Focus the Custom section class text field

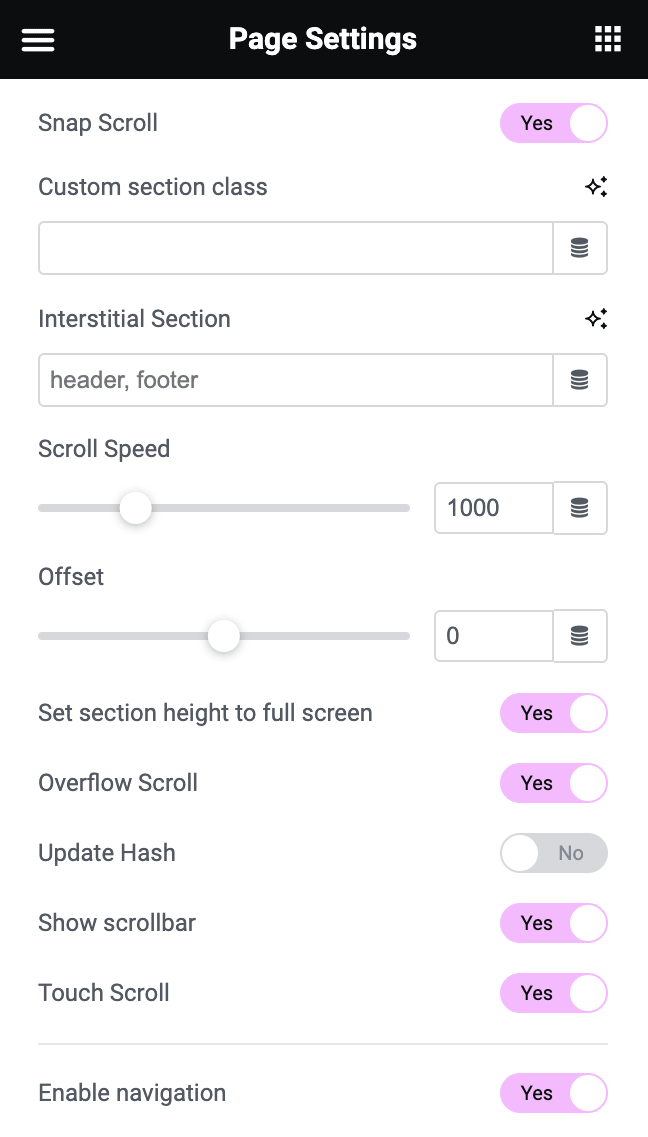(x=295, y=248)
